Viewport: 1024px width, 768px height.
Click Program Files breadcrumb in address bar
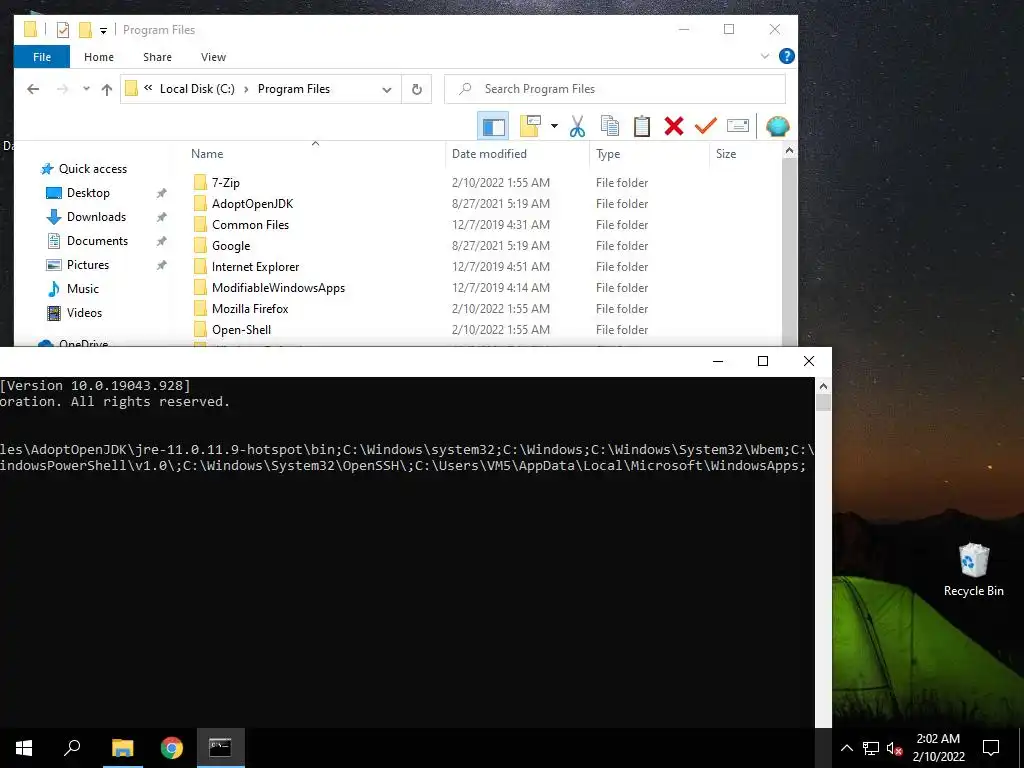pyautogui.click(x=294, y=89)
